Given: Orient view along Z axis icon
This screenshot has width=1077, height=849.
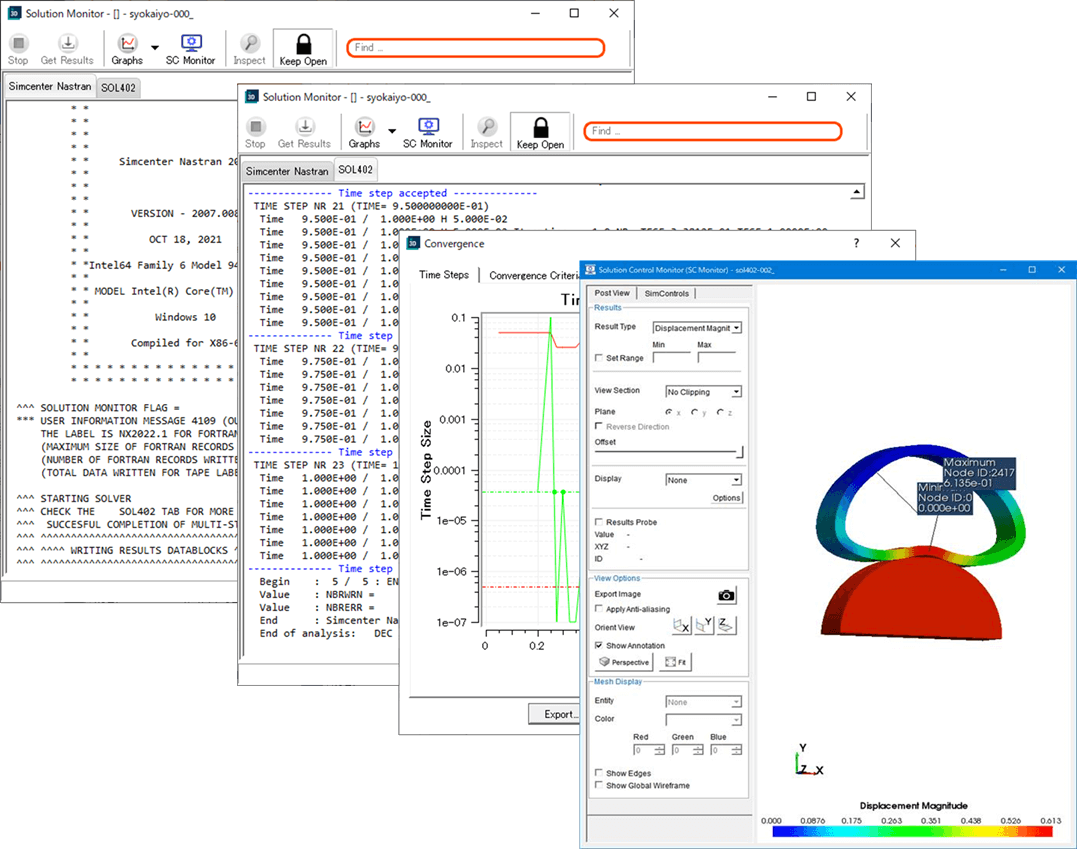Looking at the screenshot, I should [727, 626].
